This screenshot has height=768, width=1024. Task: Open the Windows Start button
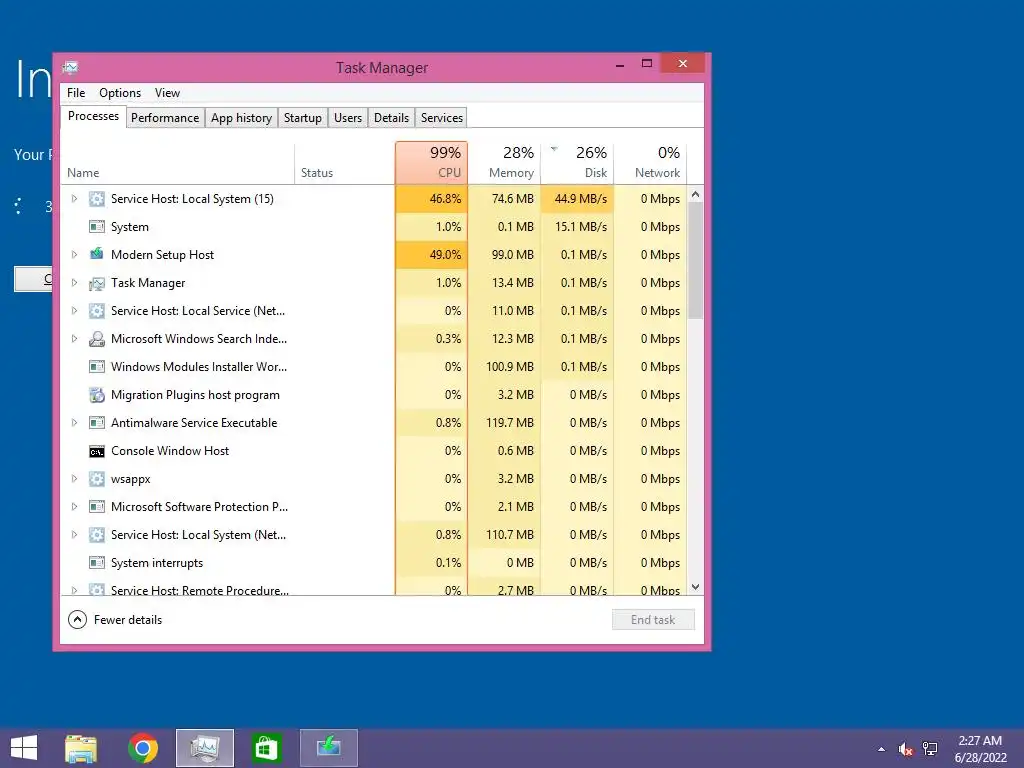(24, 748)
